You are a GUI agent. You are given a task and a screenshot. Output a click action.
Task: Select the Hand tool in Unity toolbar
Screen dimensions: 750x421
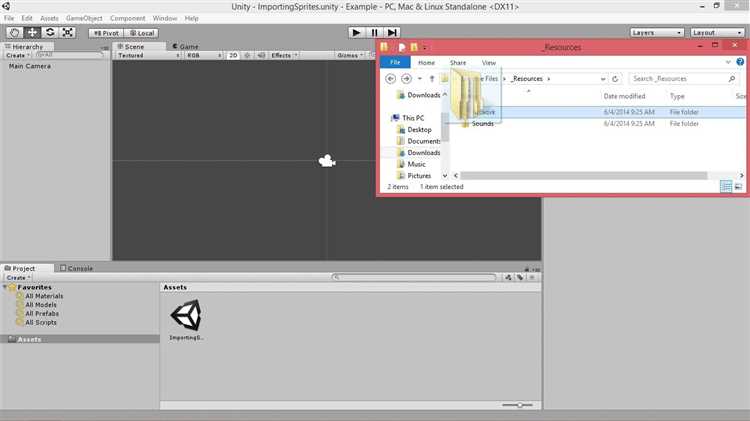pos(14,33)
